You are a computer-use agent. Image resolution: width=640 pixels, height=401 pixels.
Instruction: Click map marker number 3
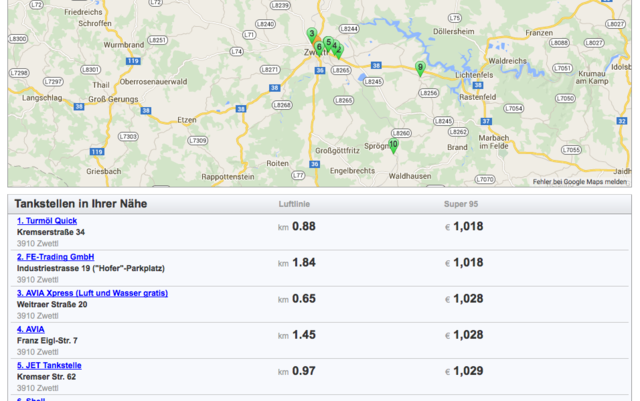[x=311, y=34]
